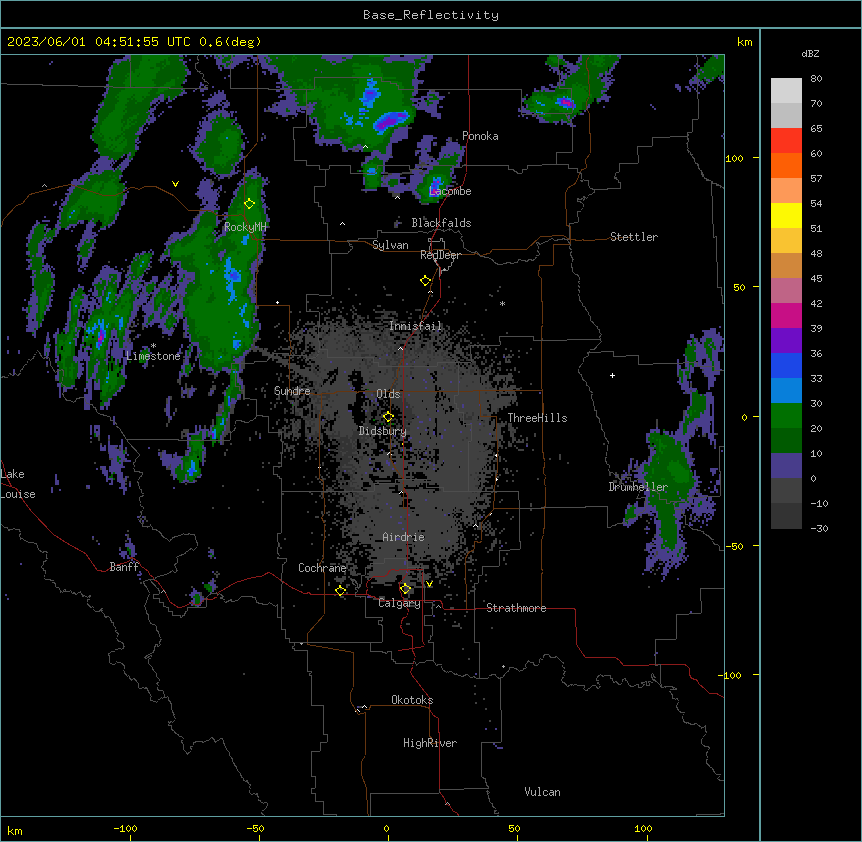Click the 100 tick on the right axis
This screenshot has height=842, width=862.
coord(734,159)
